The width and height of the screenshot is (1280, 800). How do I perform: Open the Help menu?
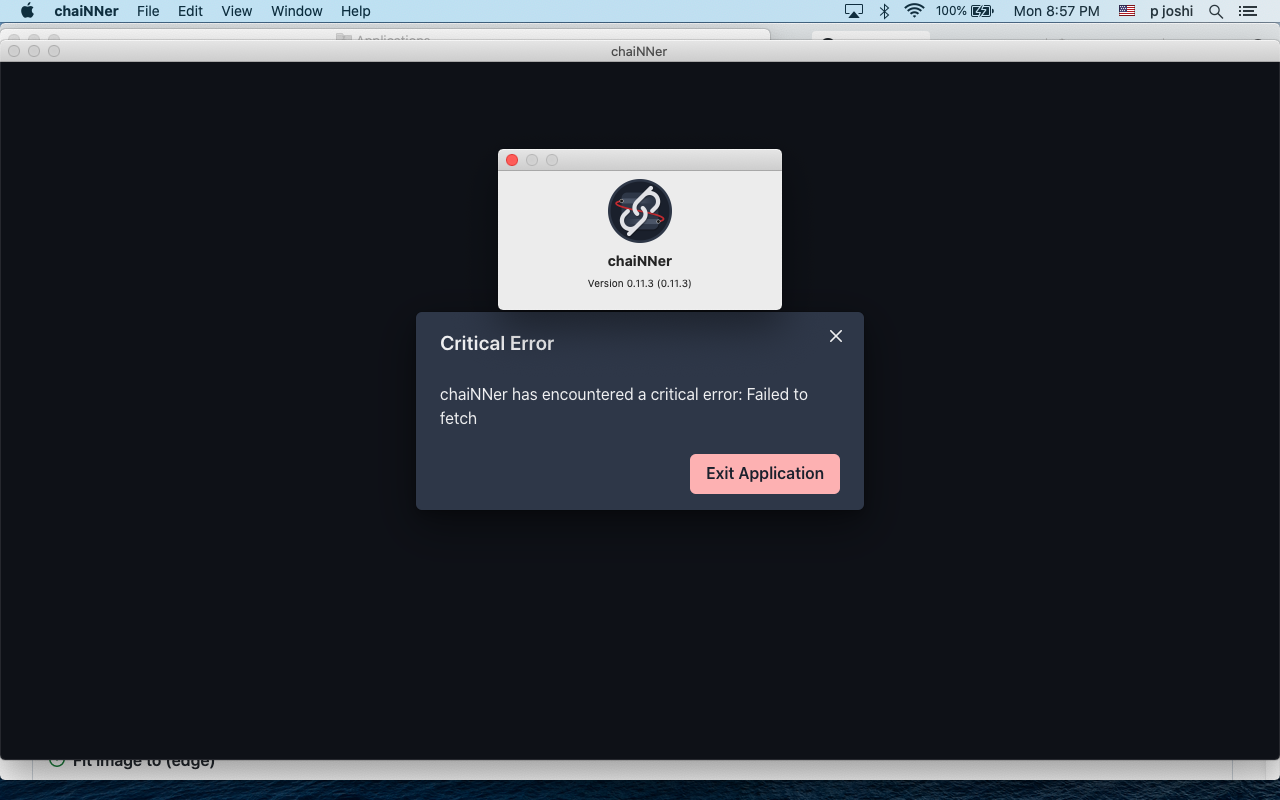tap(355, 11)
